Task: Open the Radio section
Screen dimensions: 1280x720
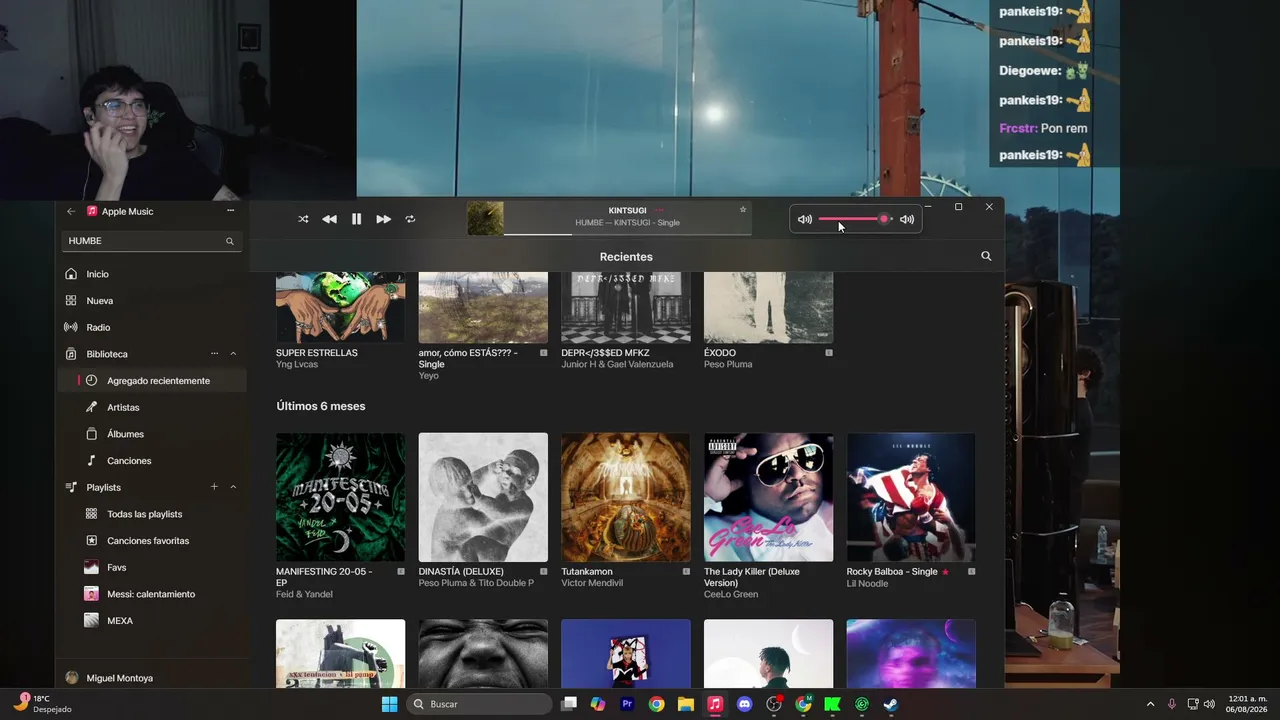Action: [x=150, y=327]
